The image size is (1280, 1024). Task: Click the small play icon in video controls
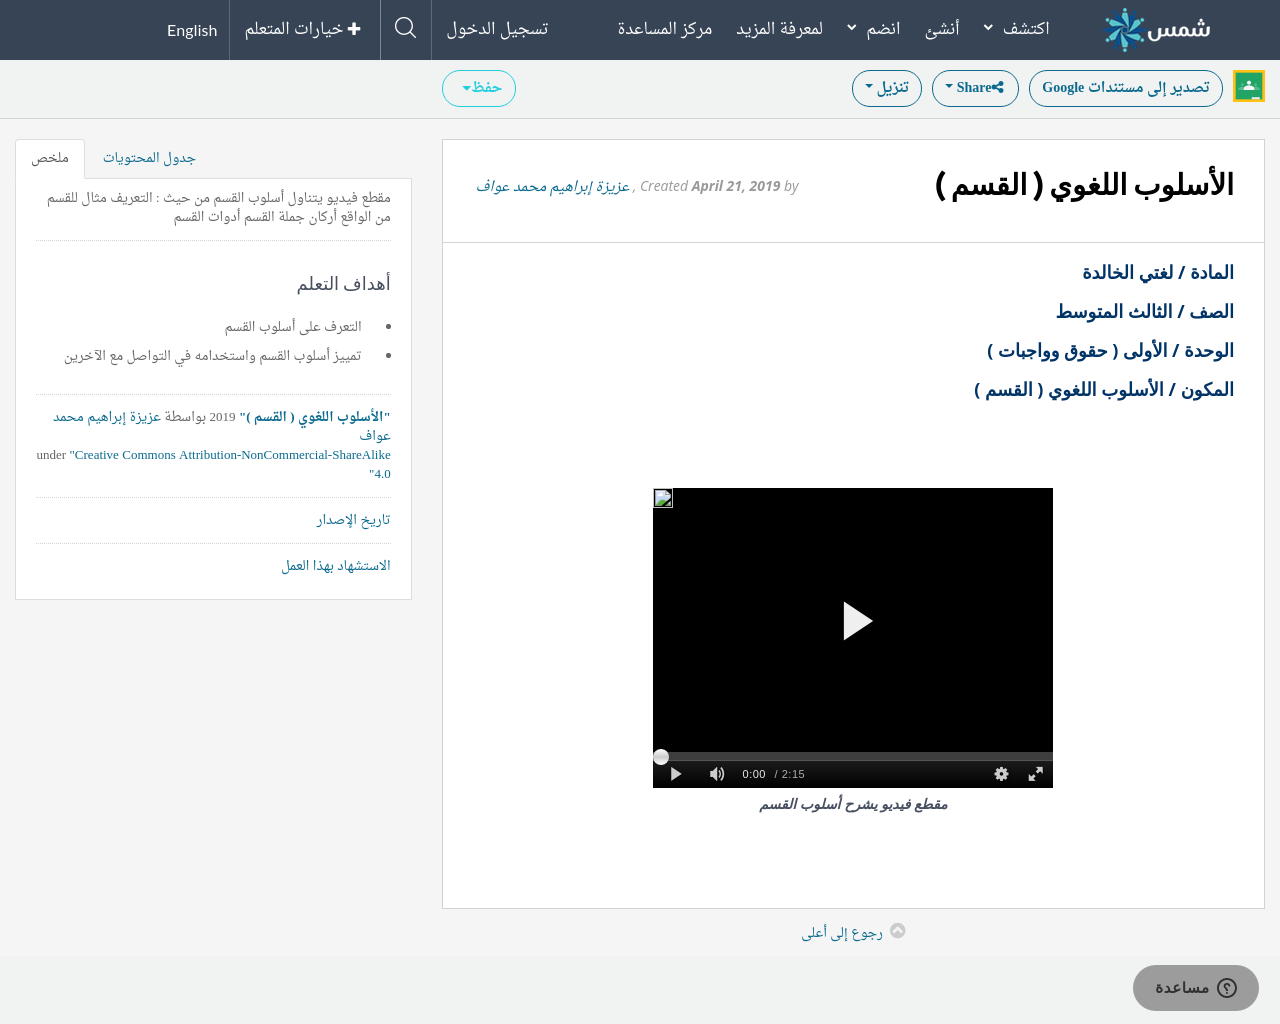click(x=676, y=774)
